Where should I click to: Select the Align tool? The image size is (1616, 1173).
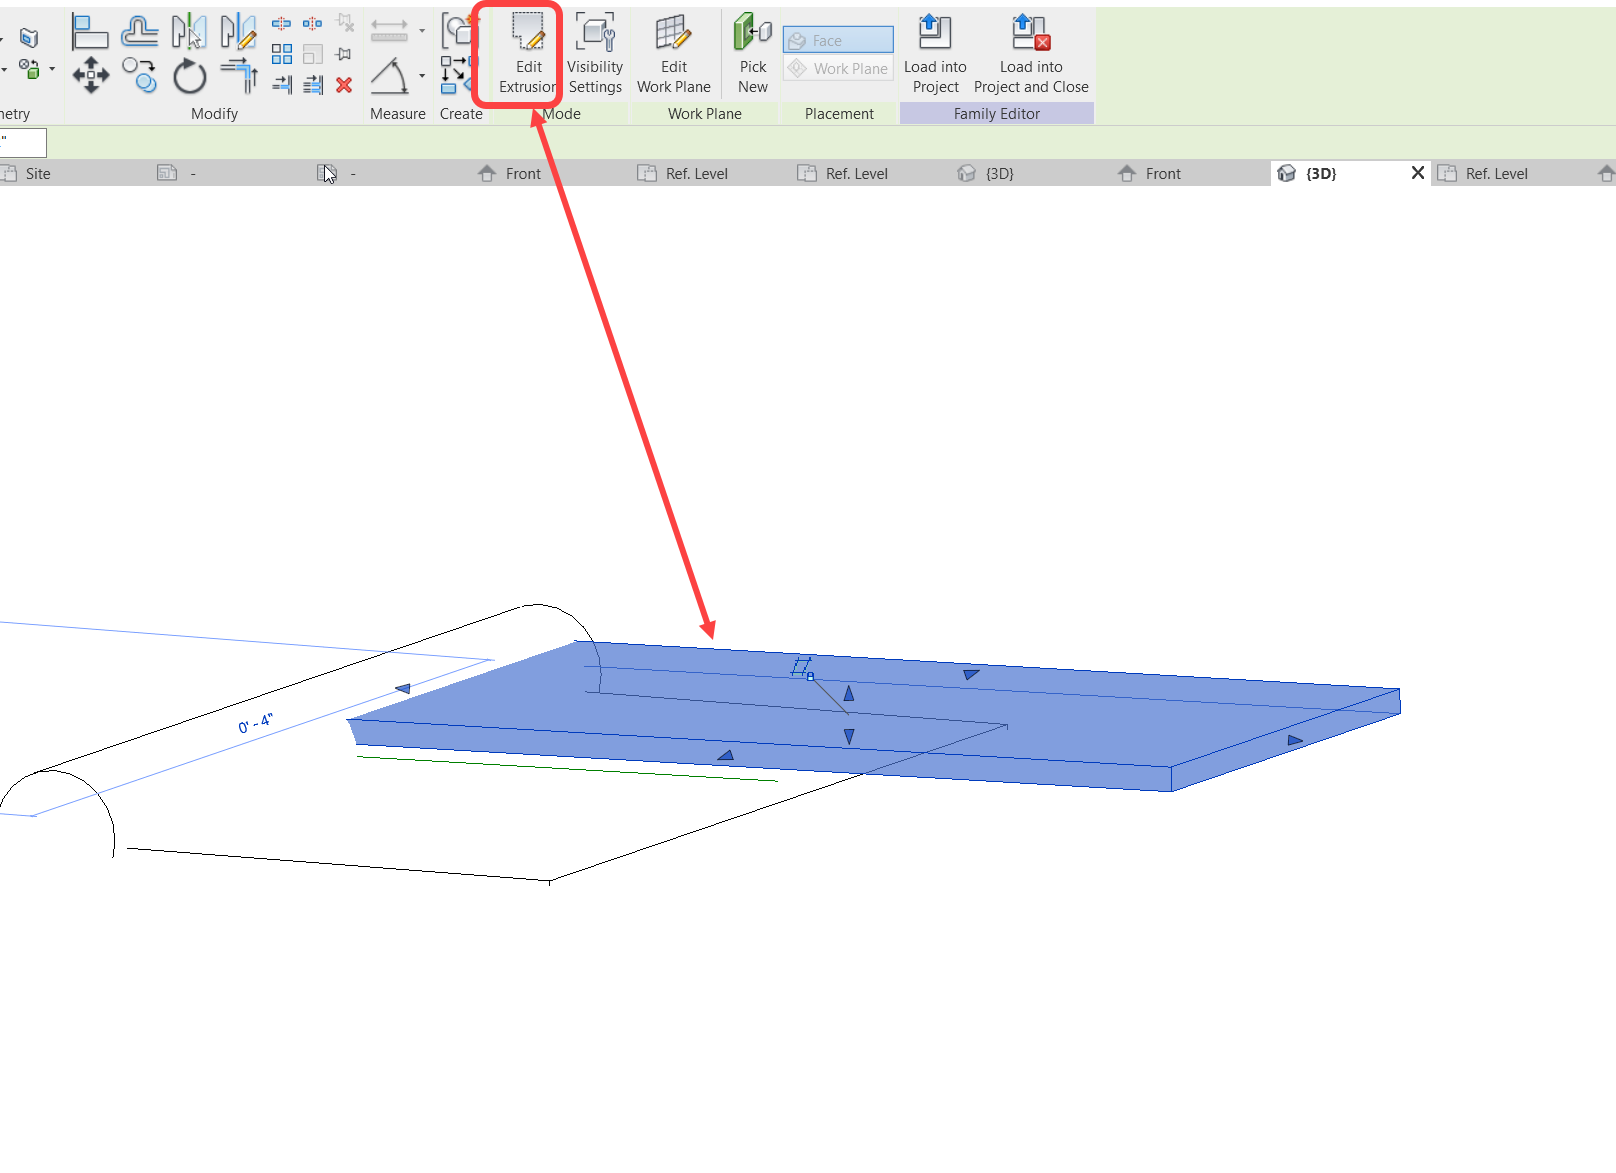(90, 30)
